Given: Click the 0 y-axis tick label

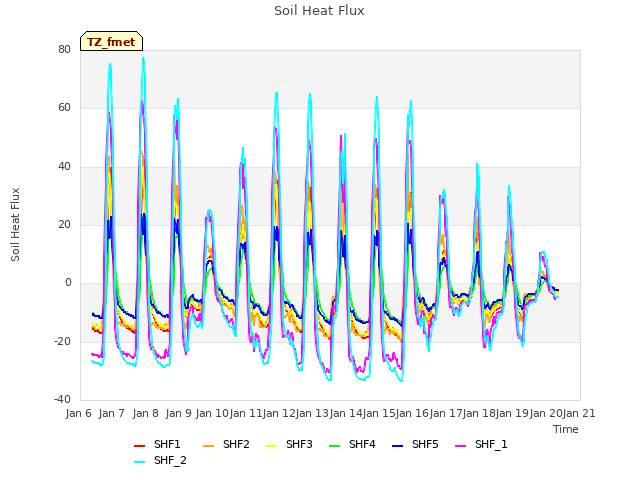Looking at the screenshot, I should point(68,283).
